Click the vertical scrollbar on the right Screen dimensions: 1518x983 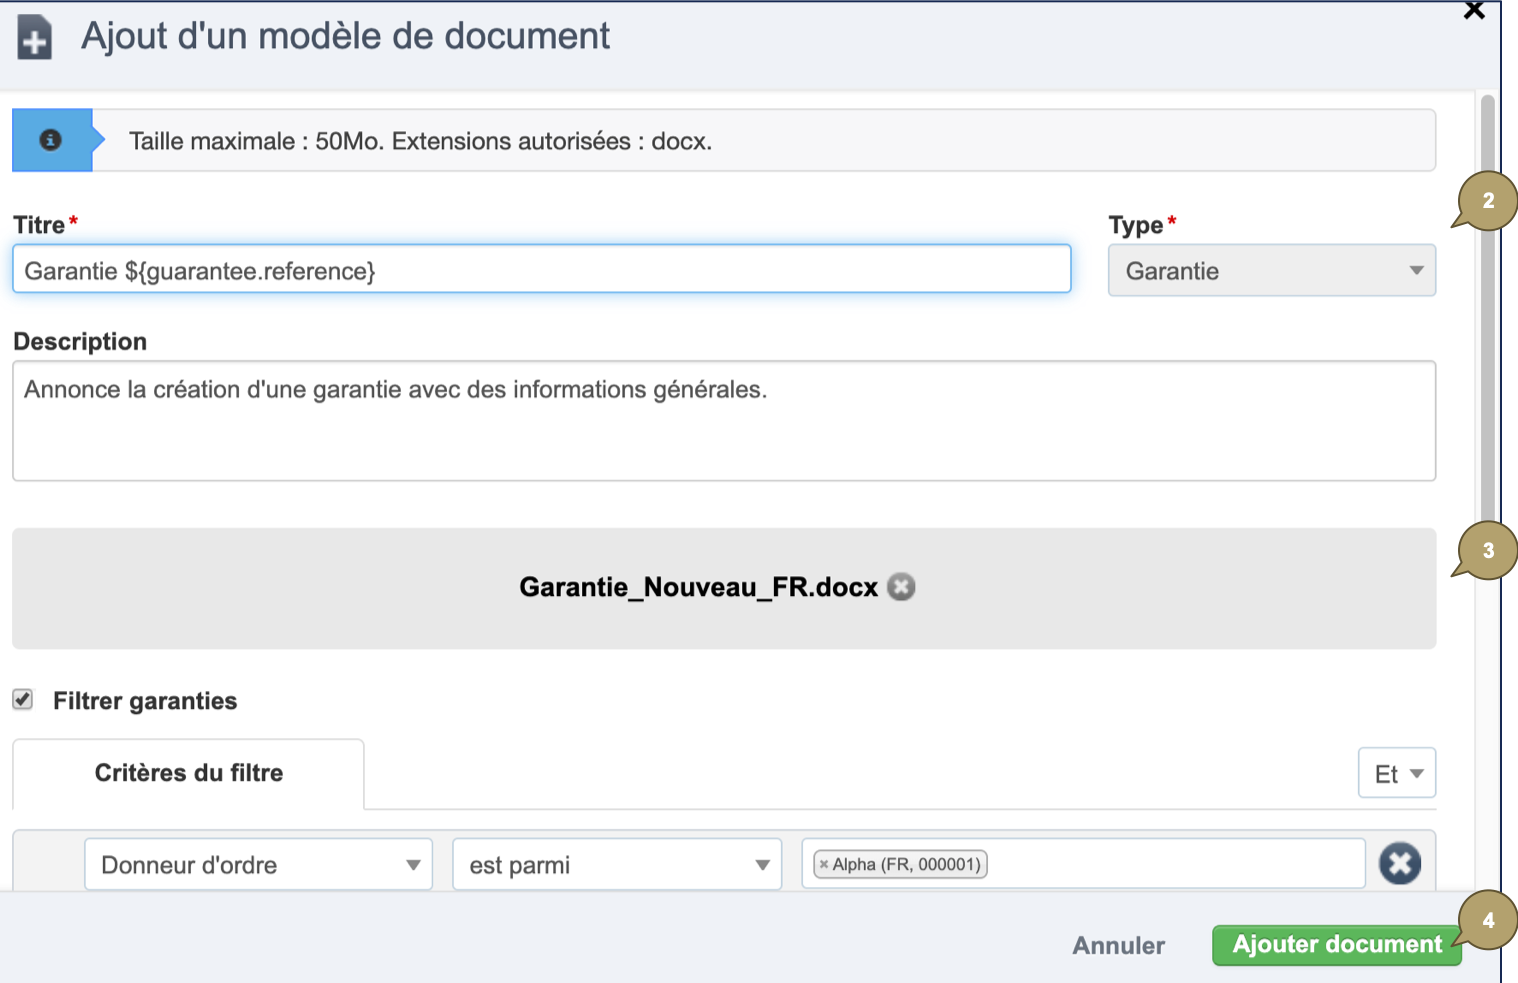coord(1487,350)
